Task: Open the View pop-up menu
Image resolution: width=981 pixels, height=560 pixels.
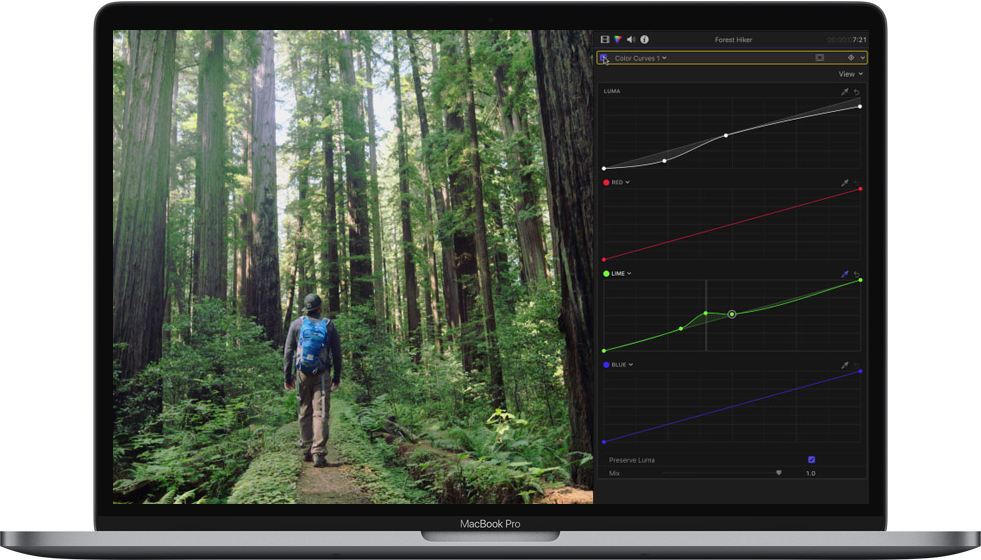Action: [x=850, y=74]
